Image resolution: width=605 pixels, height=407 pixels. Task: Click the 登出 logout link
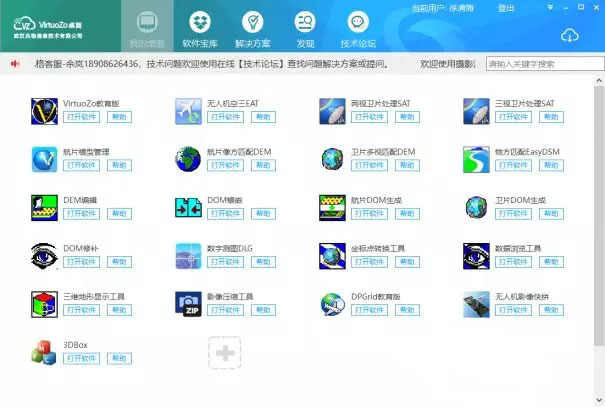click(505, 8)
